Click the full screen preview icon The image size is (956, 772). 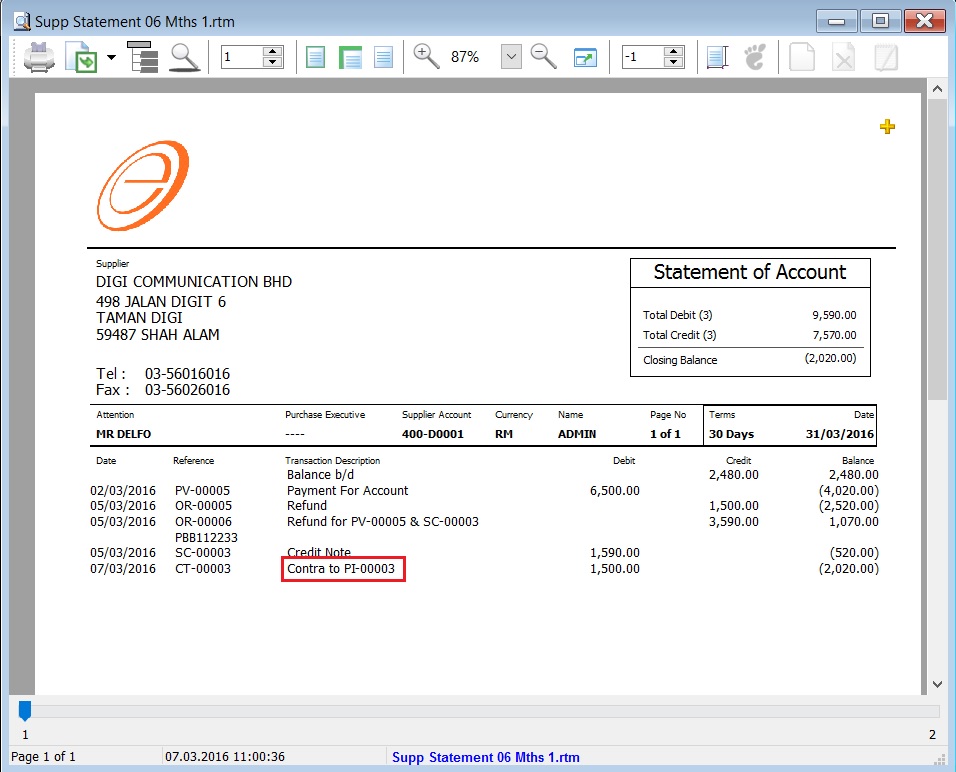tap(585, 57)
